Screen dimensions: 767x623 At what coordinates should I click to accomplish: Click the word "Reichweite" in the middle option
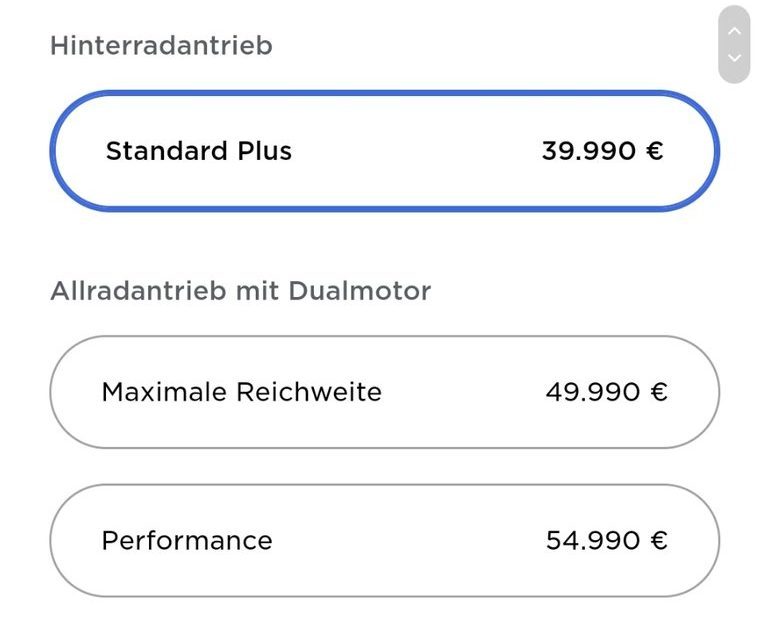click(309, 391)
